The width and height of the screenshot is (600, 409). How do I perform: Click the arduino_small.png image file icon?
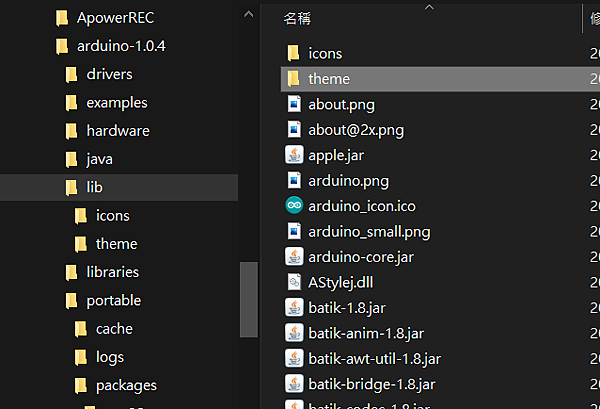(294, 231)
